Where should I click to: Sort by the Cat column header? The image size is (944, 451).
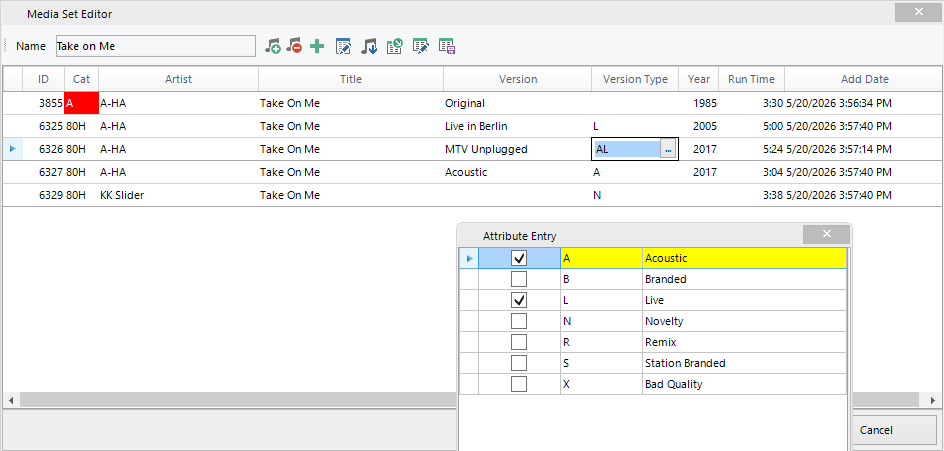(81, 79)
